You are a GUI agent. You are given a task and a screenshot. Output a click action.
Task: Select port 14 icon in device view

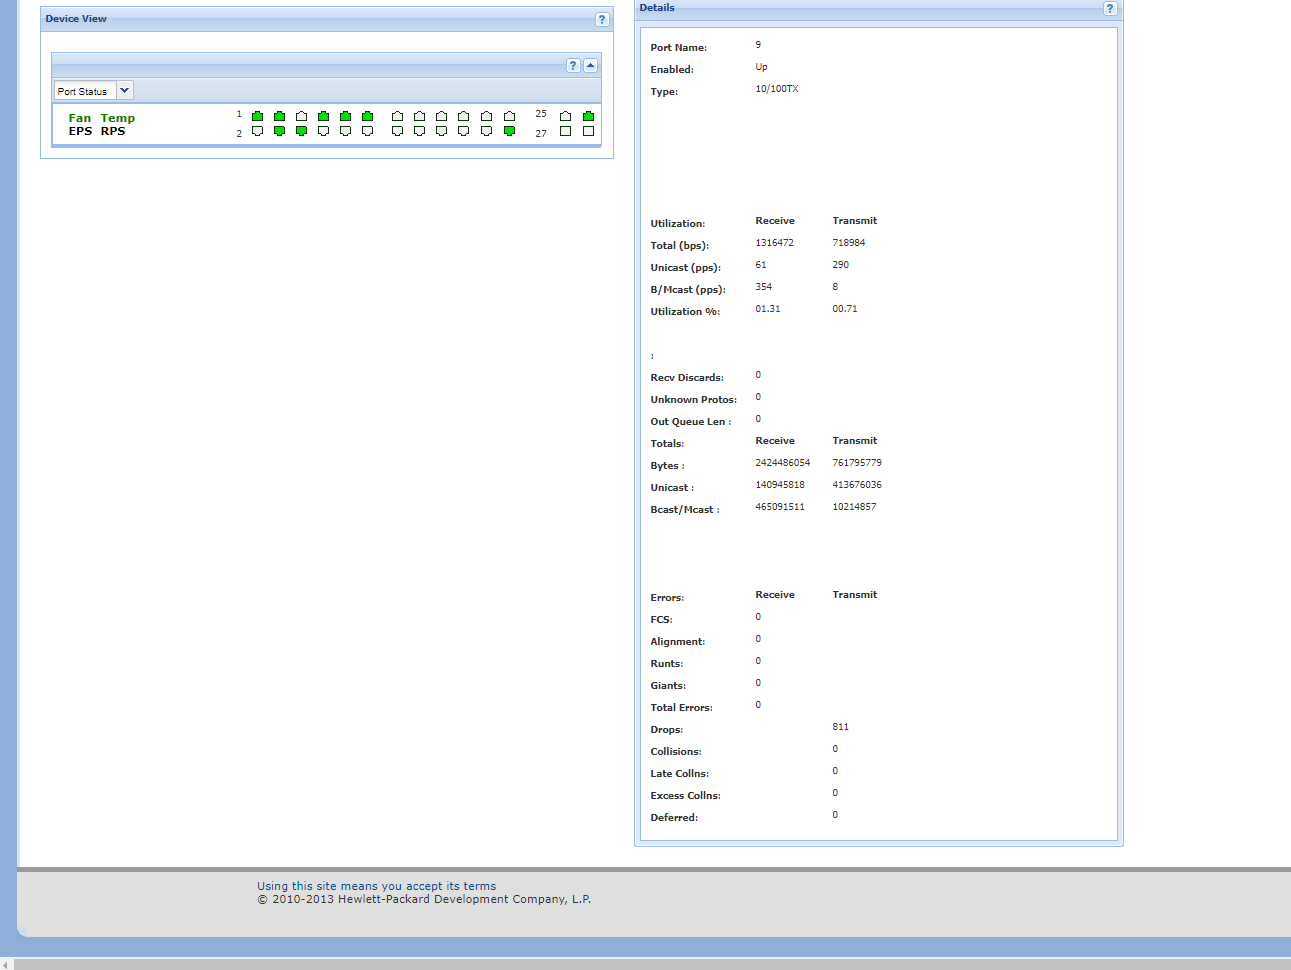point(397,131)
